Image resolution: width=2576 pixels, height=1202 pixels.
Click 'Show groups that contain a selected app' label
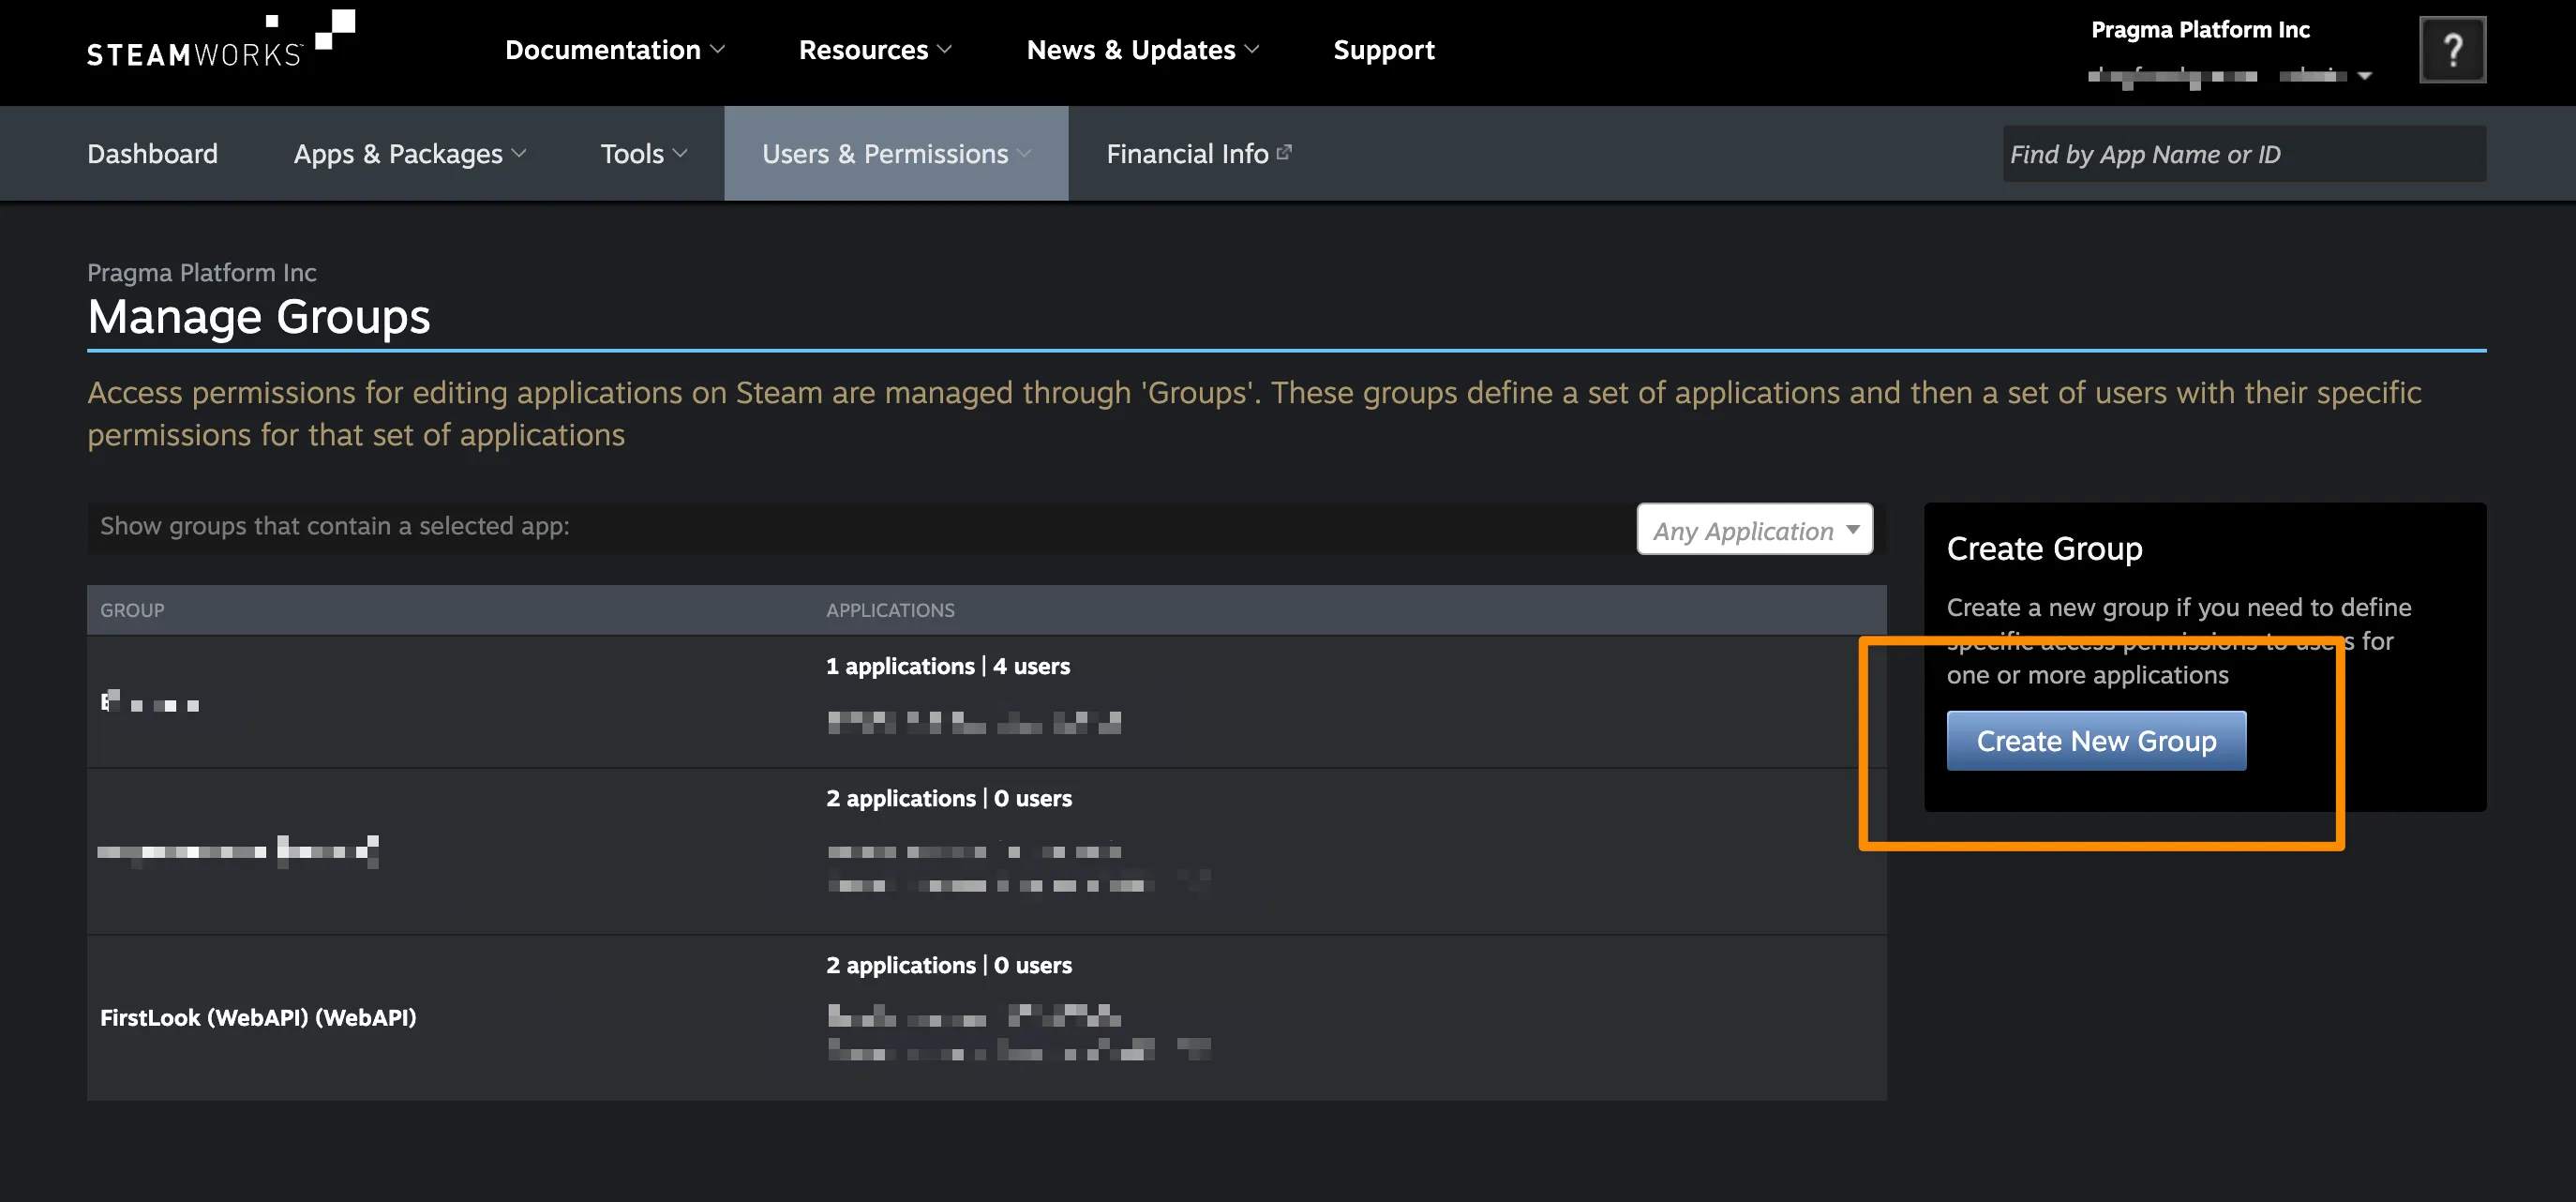tap(334, 526)
